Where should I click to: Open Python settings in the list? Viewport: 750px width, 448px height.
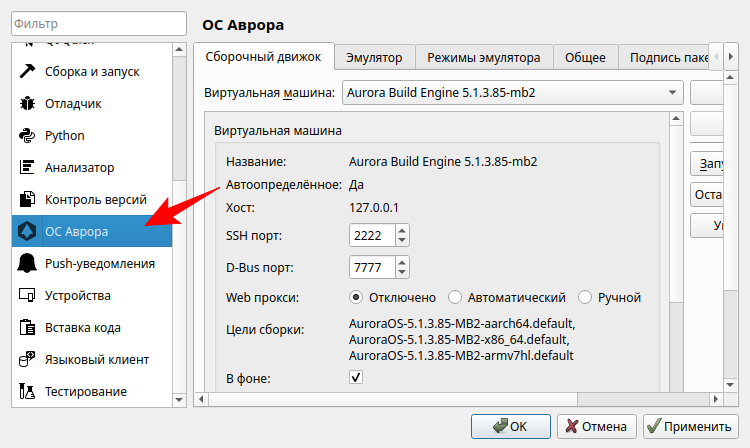coord(92,135)
